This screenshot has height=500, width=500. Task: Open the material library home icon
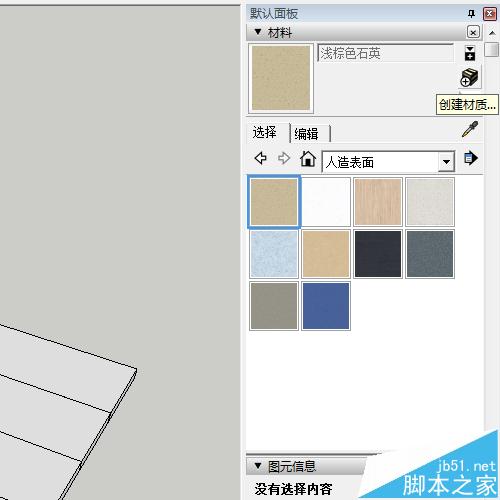coord(308,158)
